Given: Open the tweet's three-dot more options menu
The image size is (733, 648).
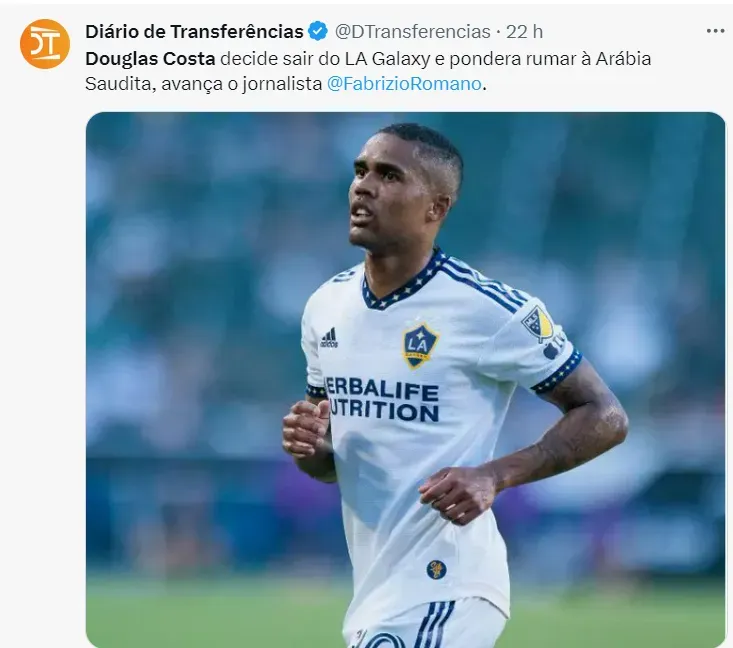Looking at the screenshot, I should [x=715, y=31].
